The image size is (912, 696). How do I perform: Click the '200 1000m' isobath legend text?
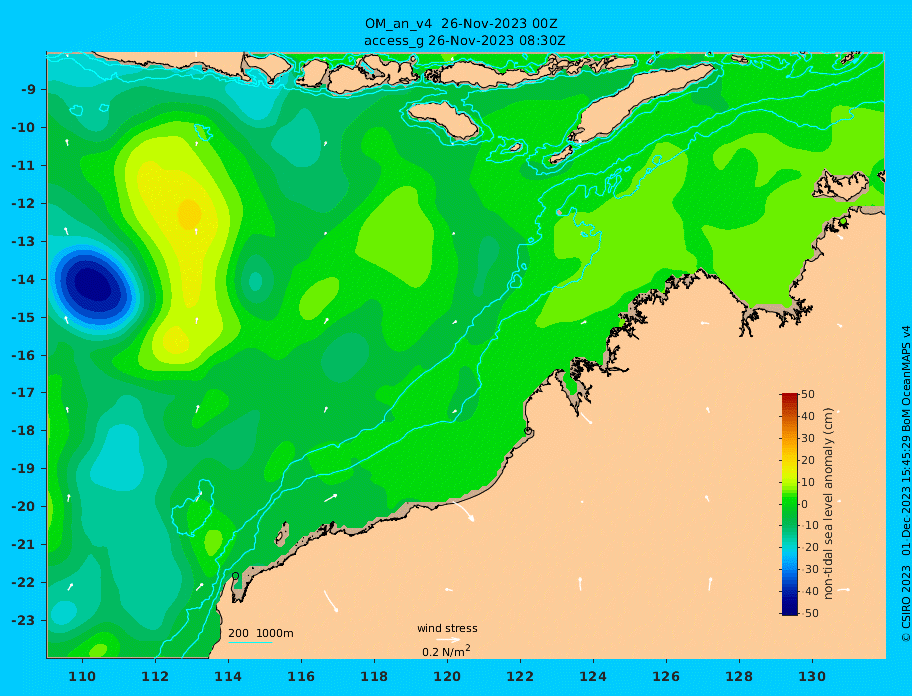tap(261, 633)
